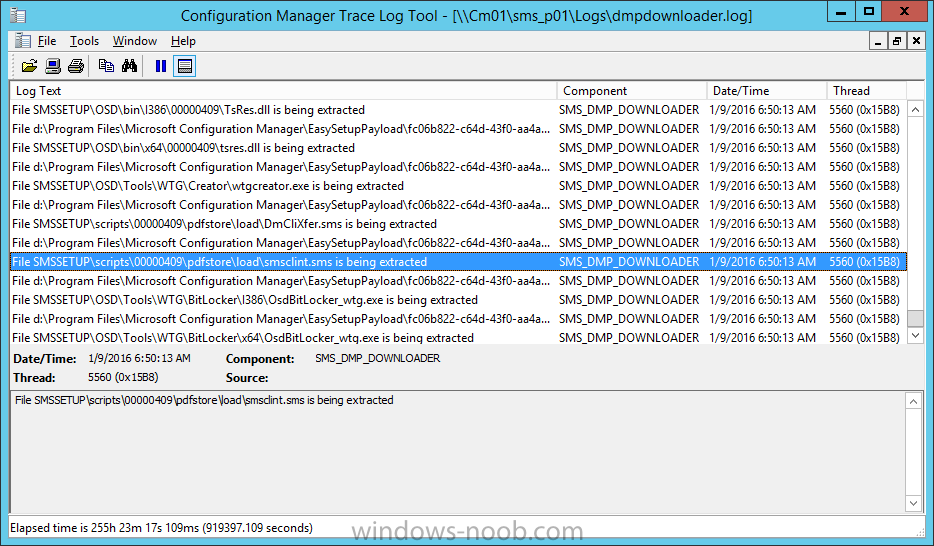Viewport: 934px width, 546px height.
Task: Click the details pane scroll down arrow
Action: [913, 503]
